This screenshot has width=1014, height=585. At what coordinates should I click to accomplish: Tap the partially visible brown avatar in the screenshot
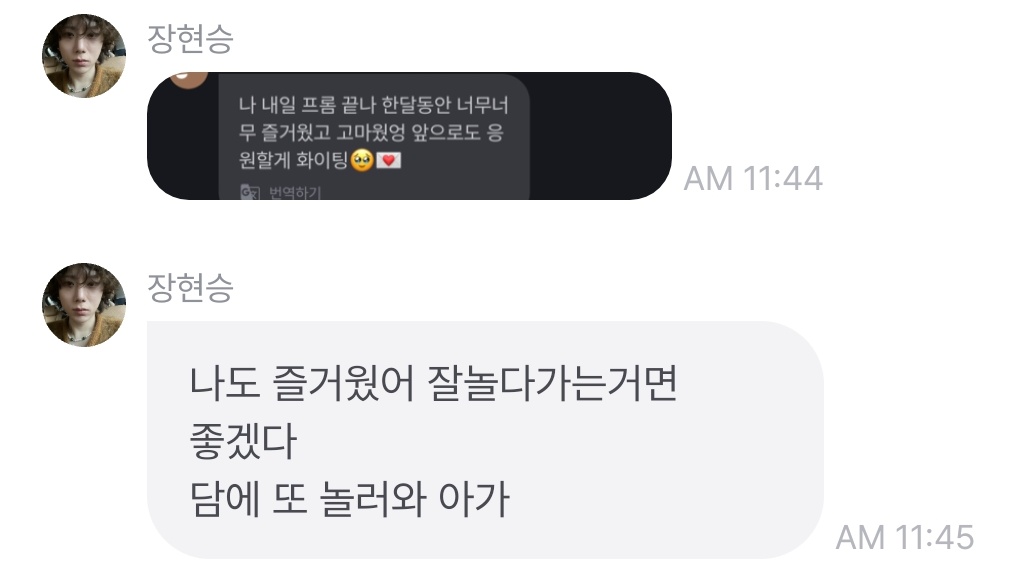click(x=189, y=80)
